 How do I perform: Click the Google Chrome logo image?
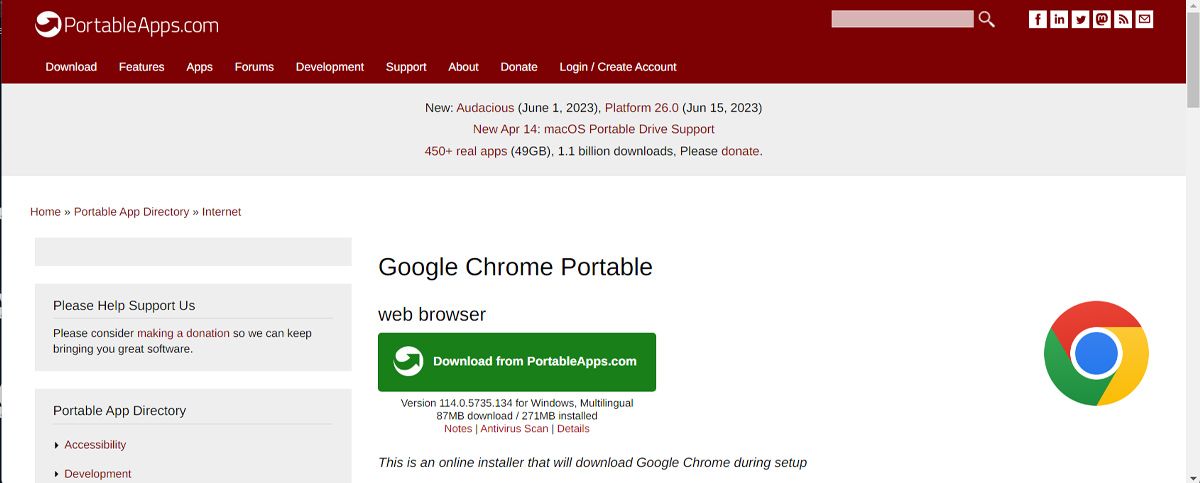1096,353
